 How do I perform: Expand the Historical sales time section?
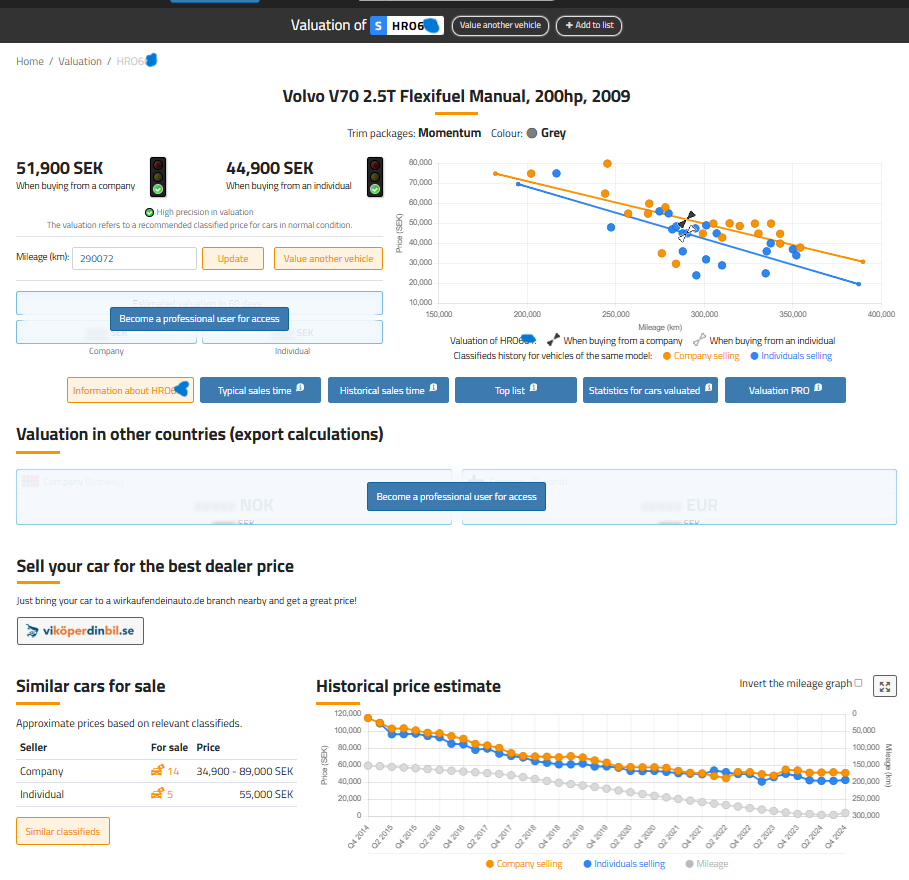tap(388, 390)
